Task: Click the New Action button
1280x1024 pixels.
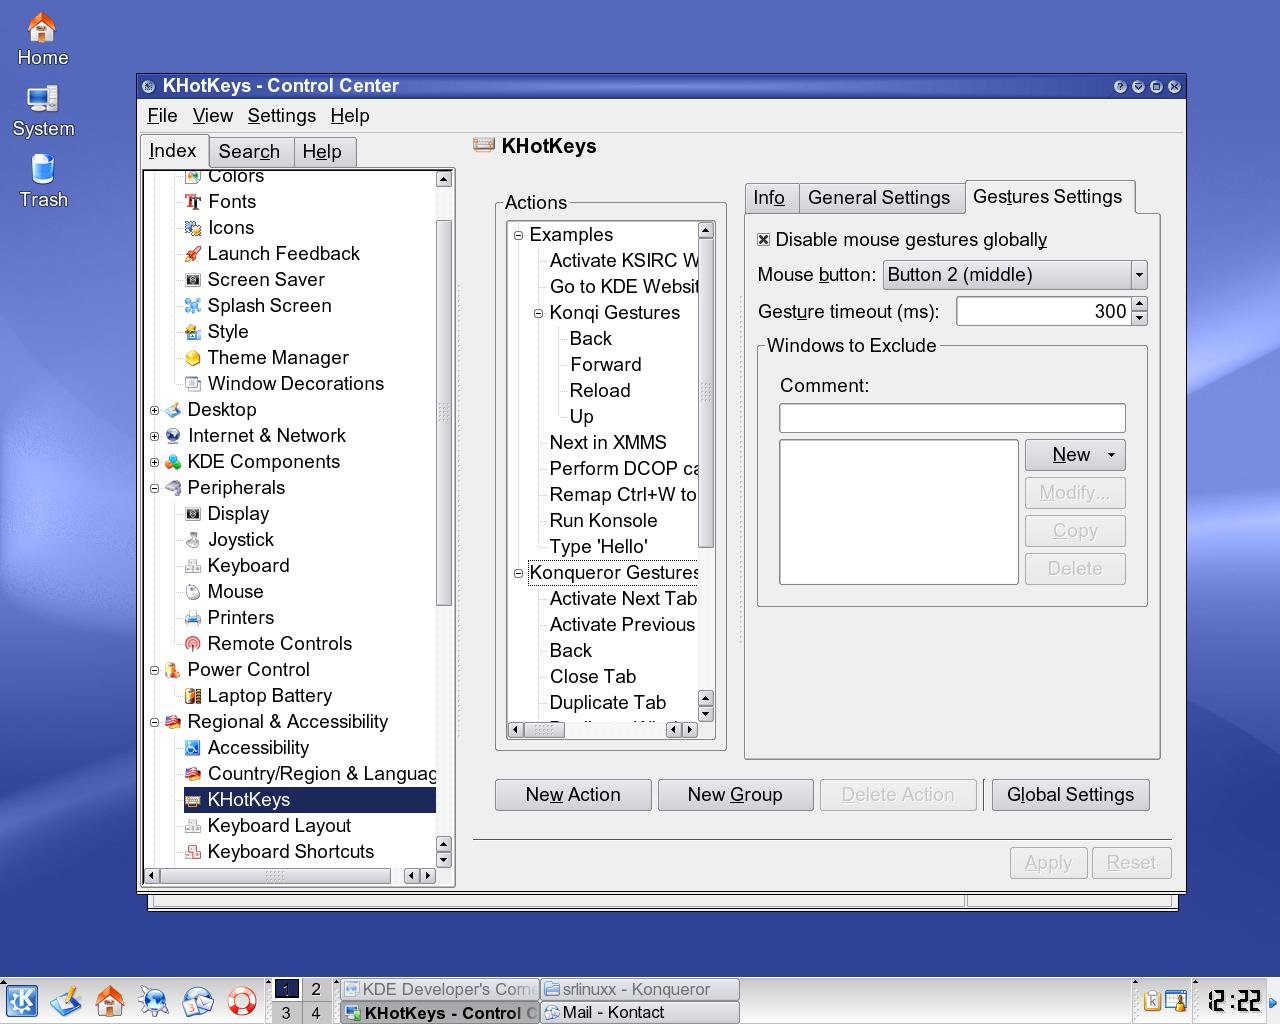Action: click(x=573, y=795)
